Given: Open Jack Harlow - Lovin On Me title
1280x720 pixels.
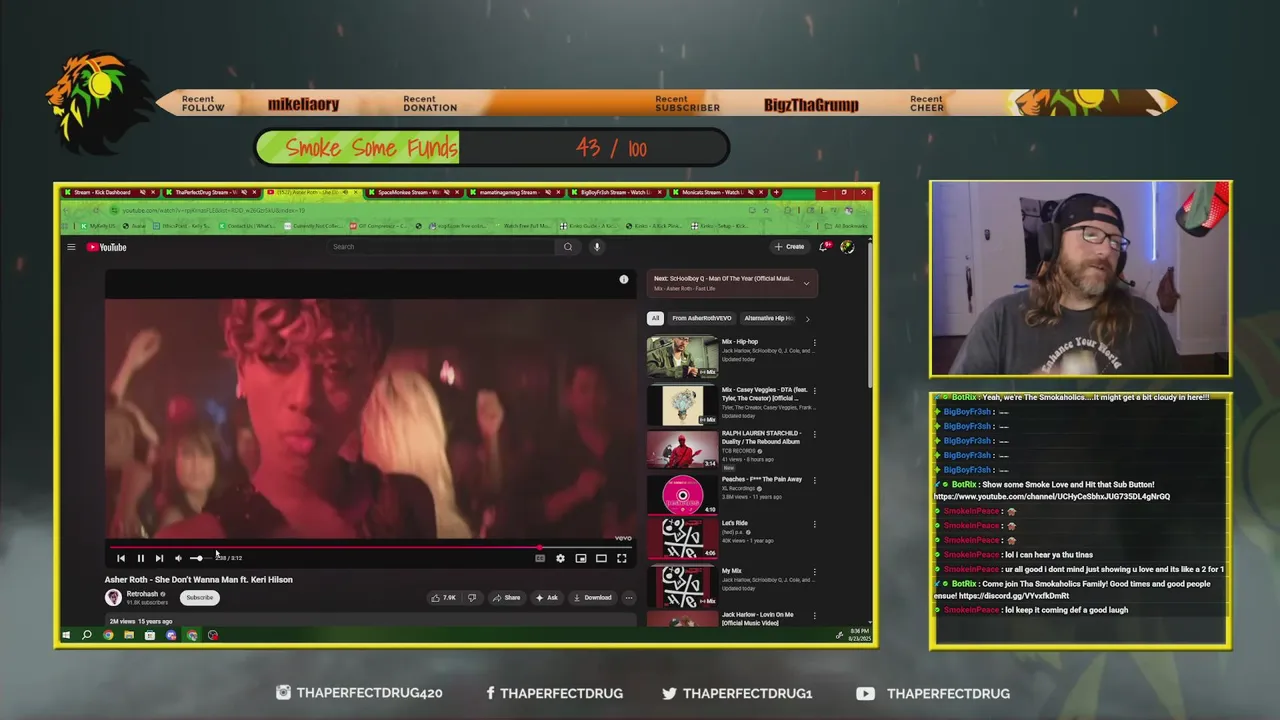Looking at the screenshot, I should point(757,618).
